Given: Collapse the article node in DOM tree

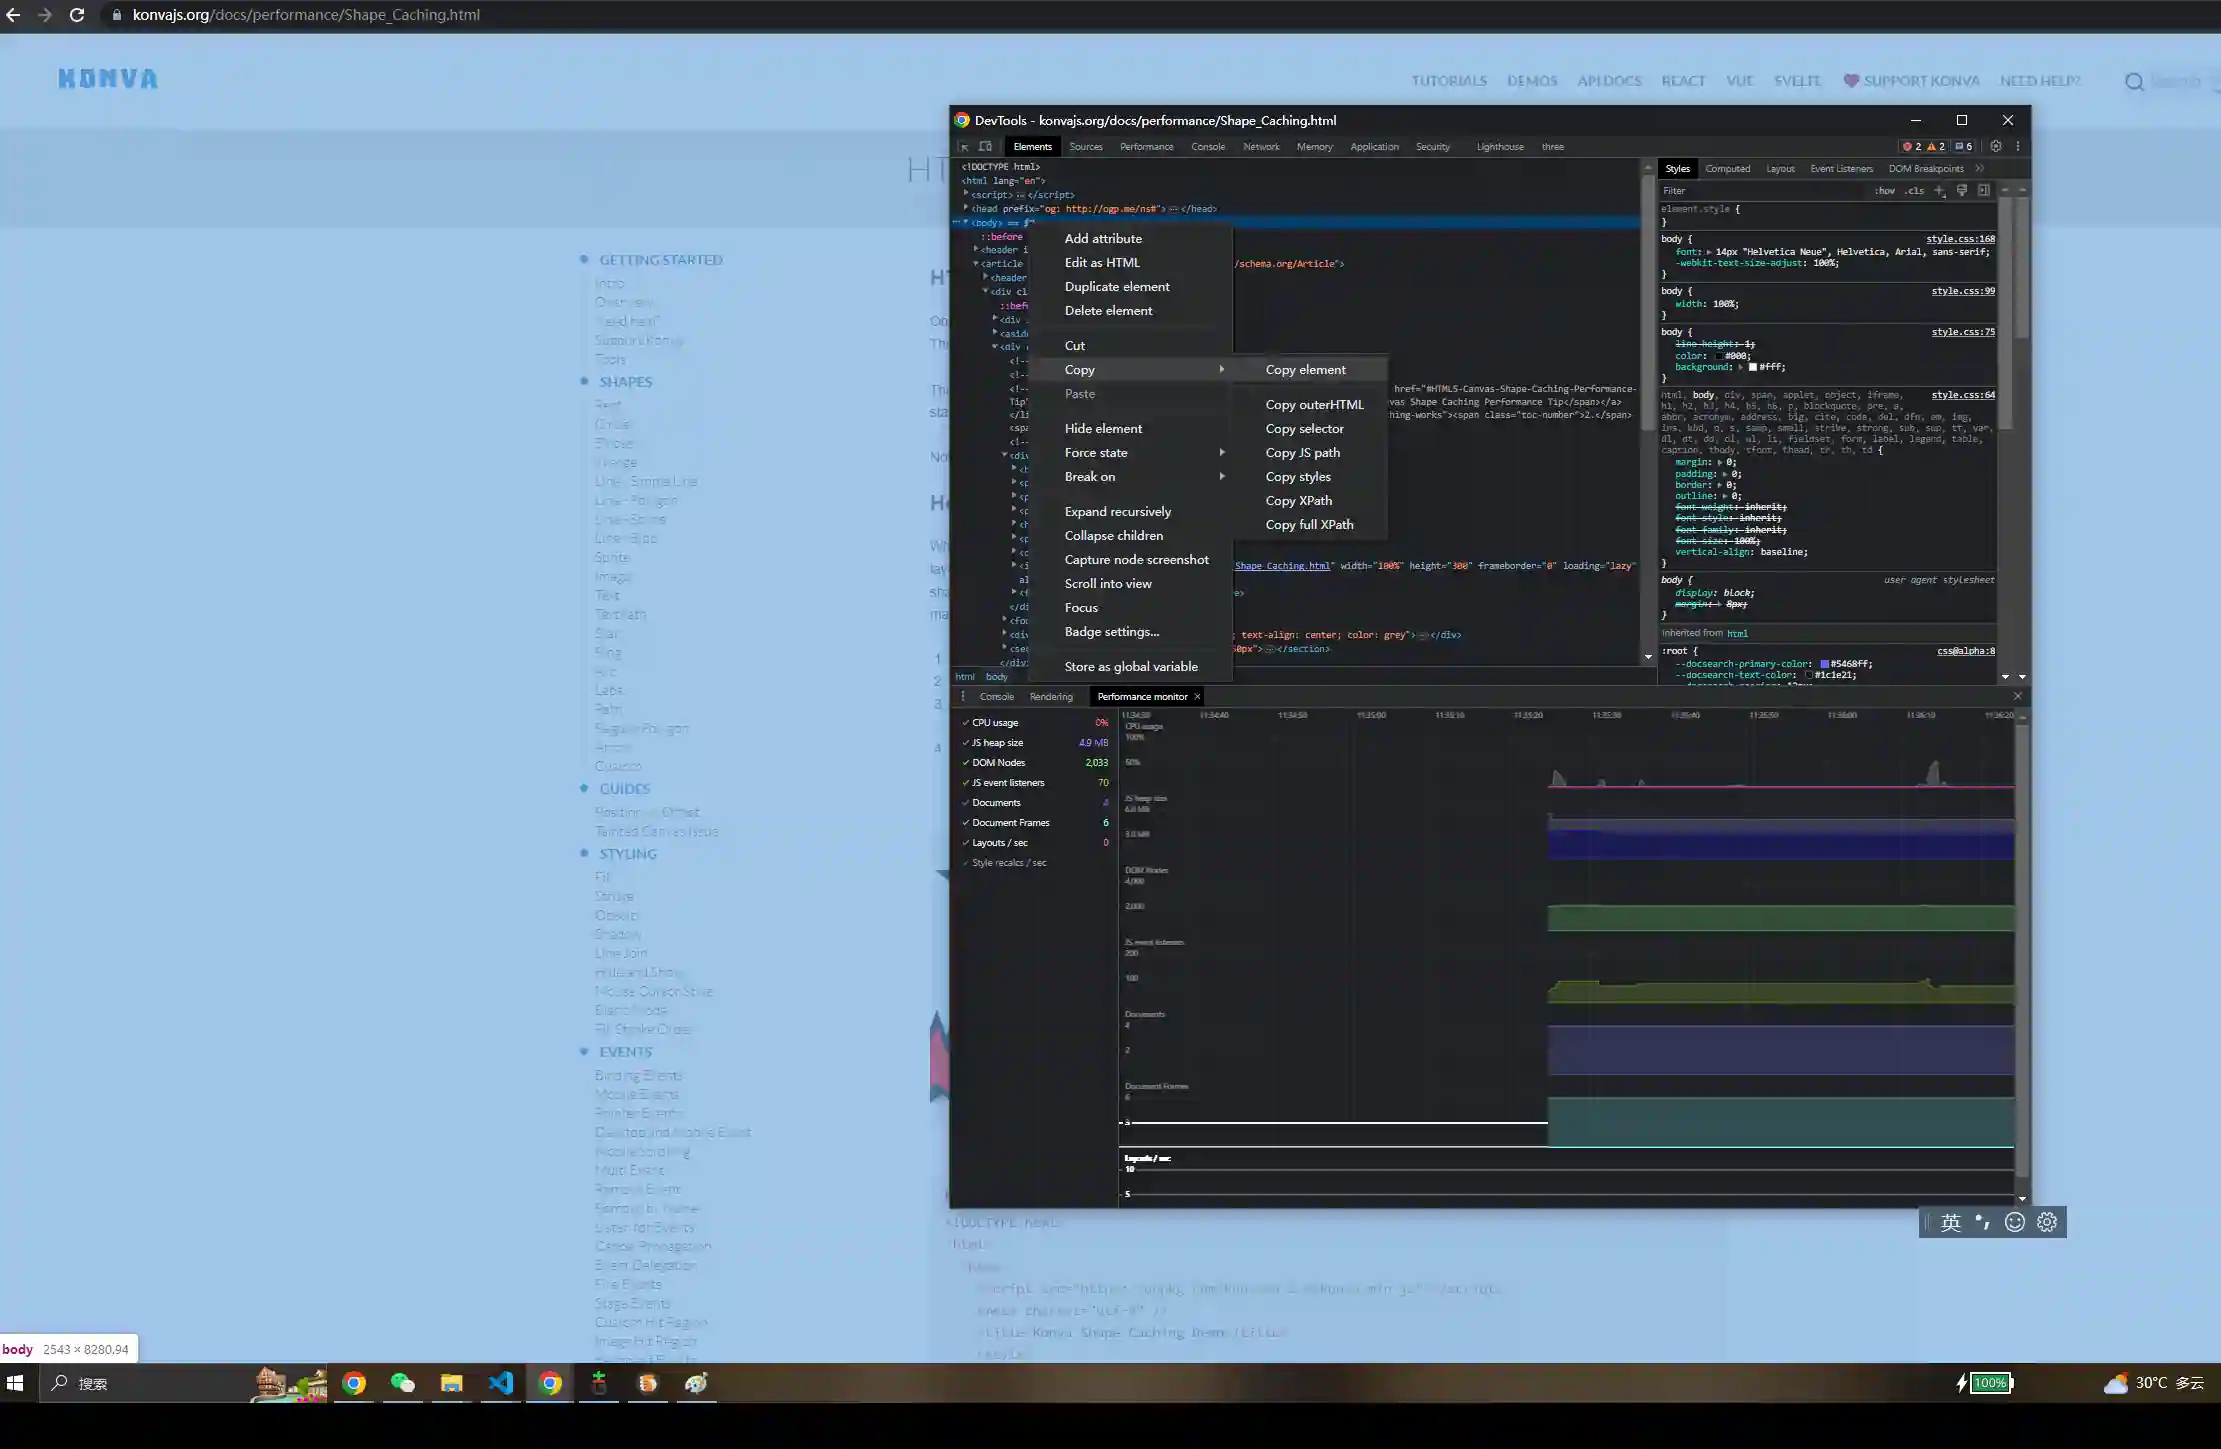Looking at the screenshot, I should (x=976, y=263).
